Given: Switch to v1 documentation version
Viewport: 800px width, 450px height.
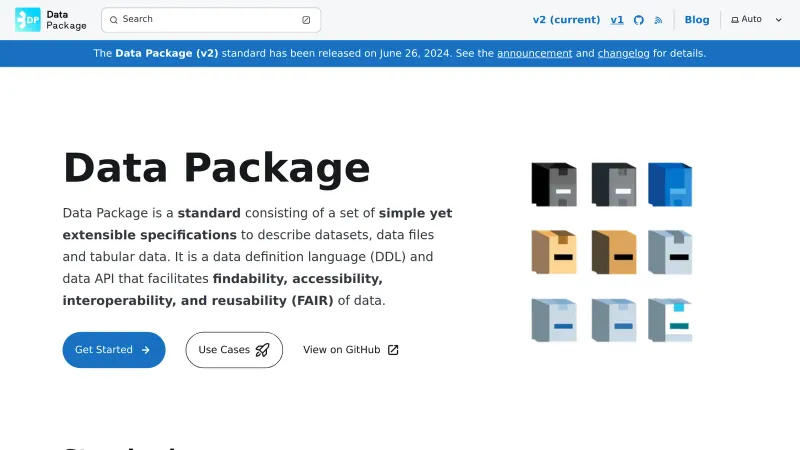Looking at the screenshot, I should tap(617, 20).
